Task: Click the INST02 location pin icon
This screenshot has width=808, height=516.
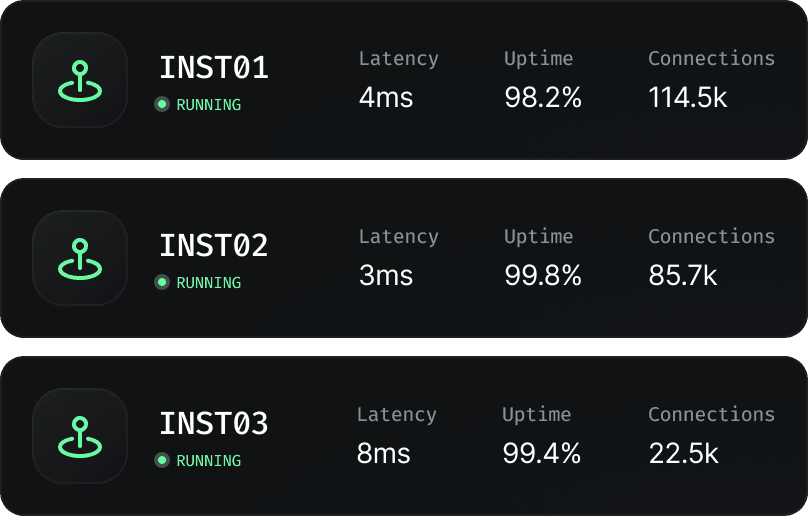Action: coord(80,258)
